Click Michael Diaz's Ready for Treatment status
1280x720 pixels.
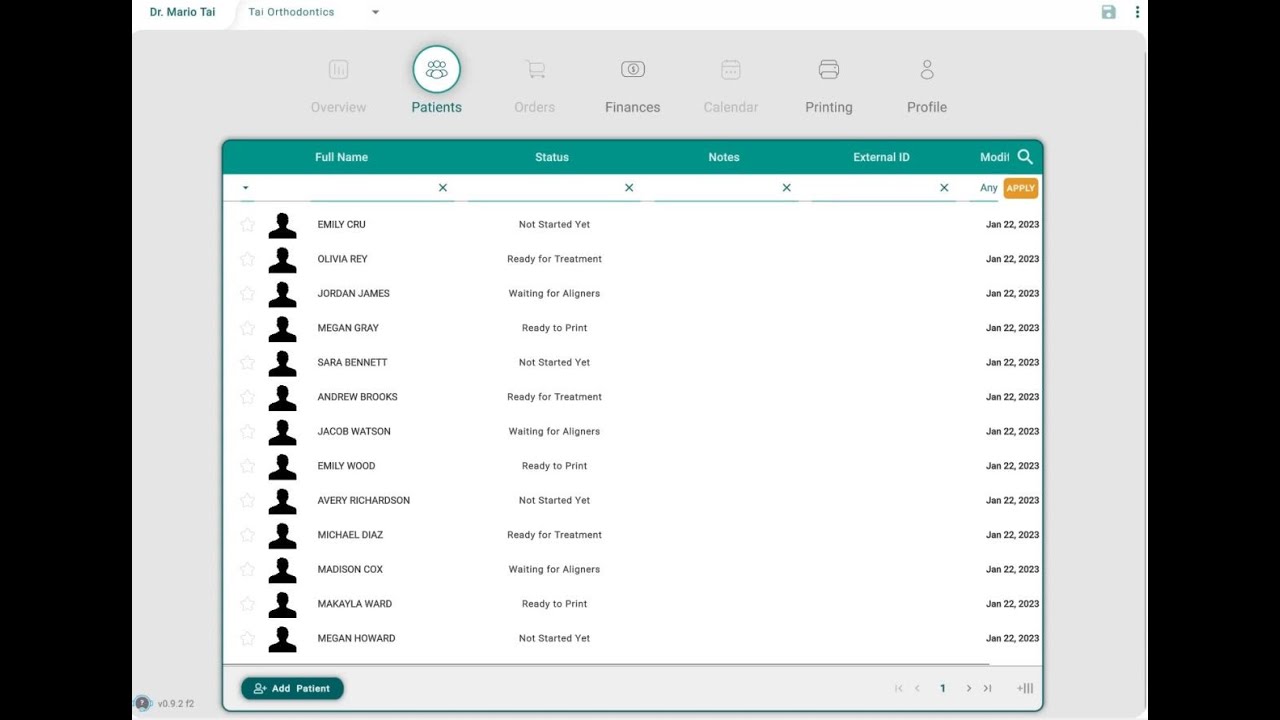[554, 535]
